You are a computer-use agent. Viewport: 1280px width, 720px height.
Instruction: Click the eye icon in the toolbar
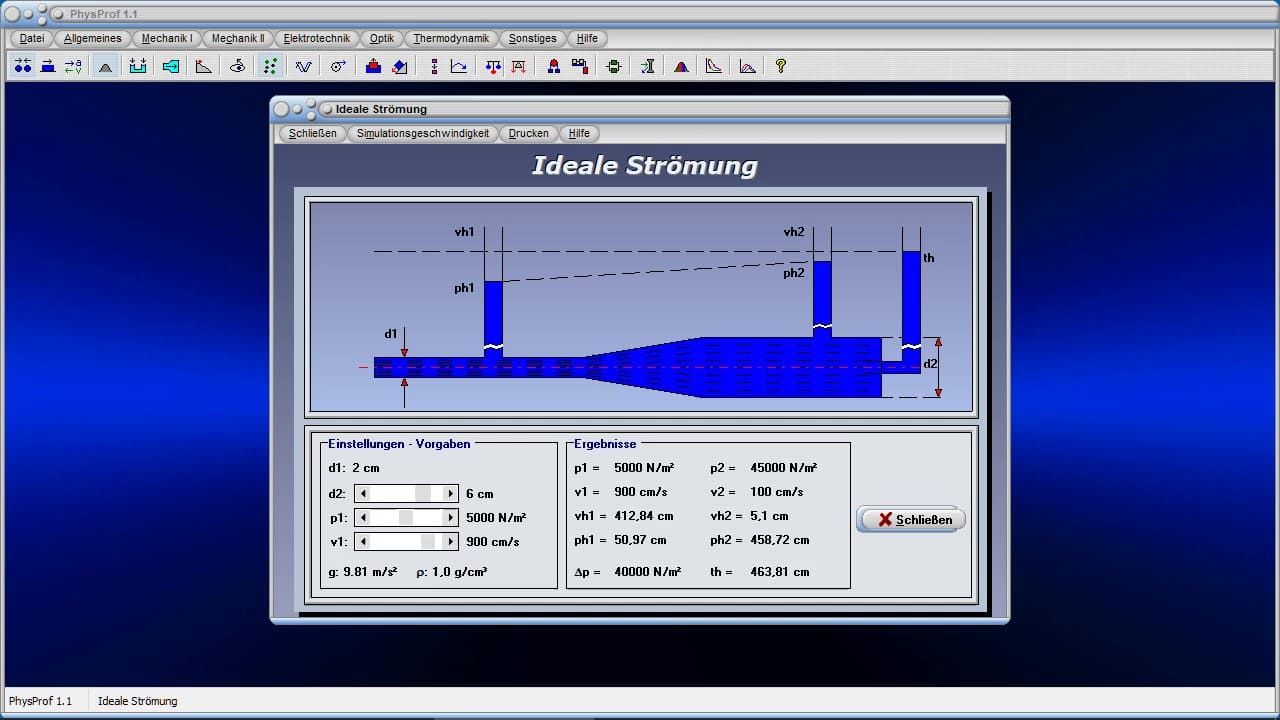point(237,66)
